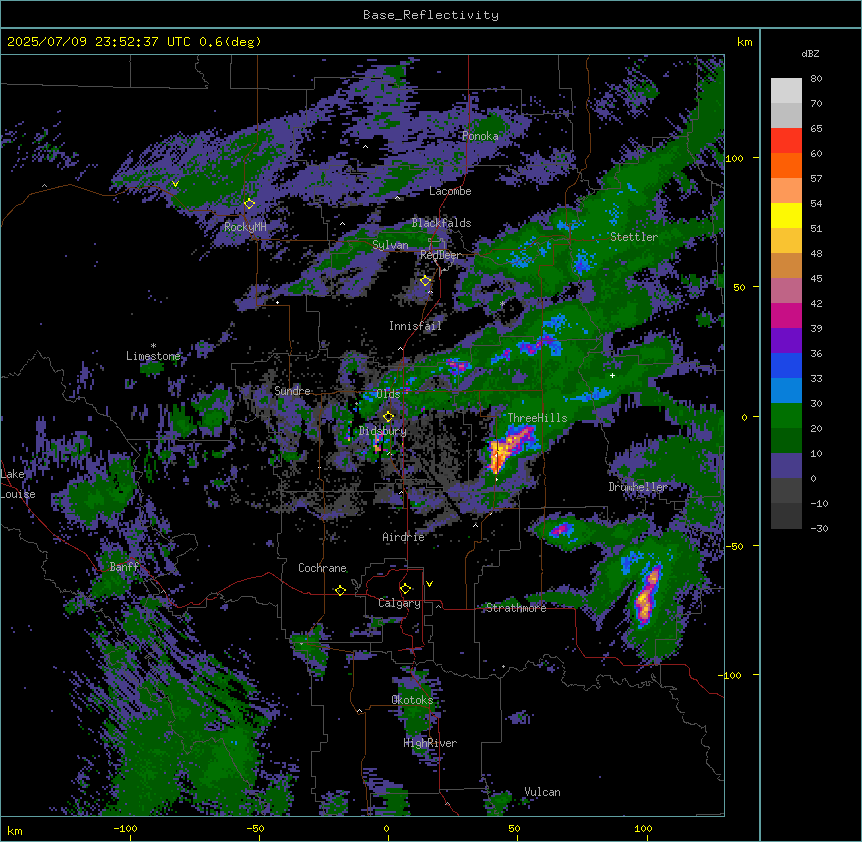The height and width of the screenshot is (842, 862).
Task: Click the yellow diamond marker above RockyMH
Action: (x=249, y=204)
